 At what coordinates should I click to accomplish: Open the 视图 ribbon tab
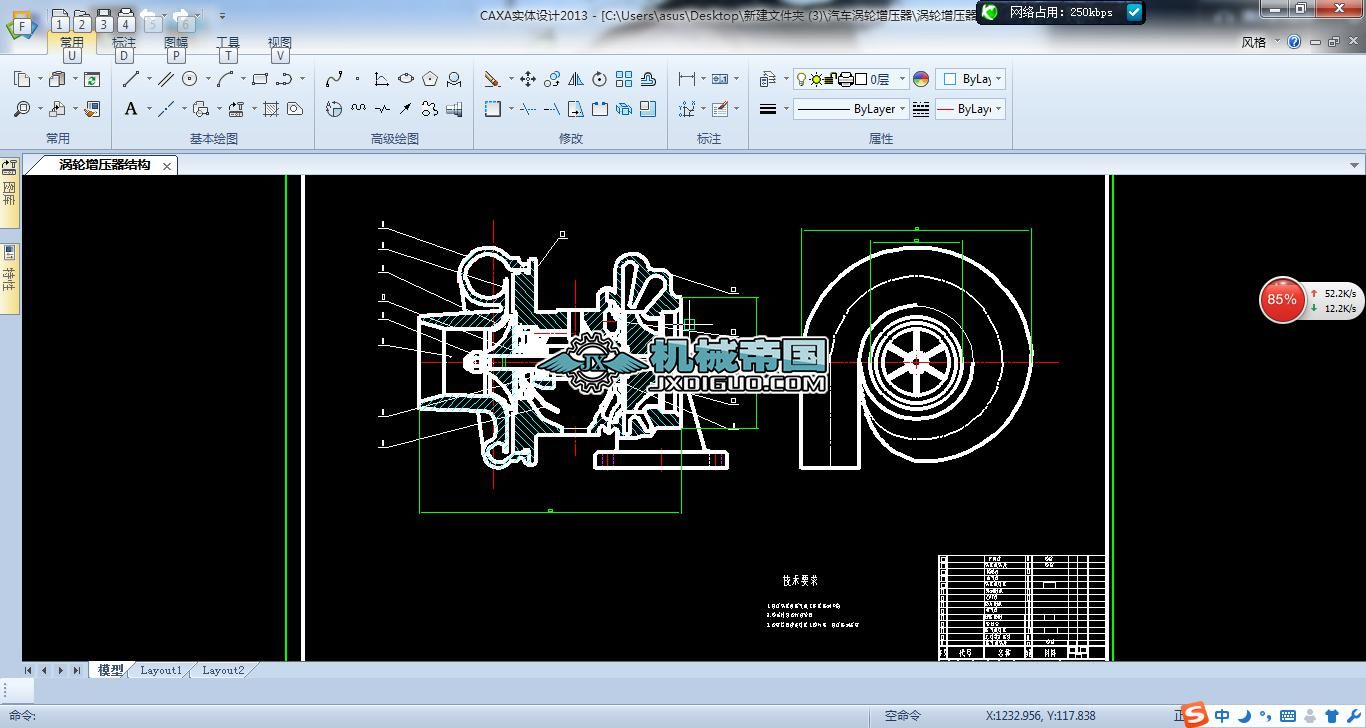(x=279, y=43)
